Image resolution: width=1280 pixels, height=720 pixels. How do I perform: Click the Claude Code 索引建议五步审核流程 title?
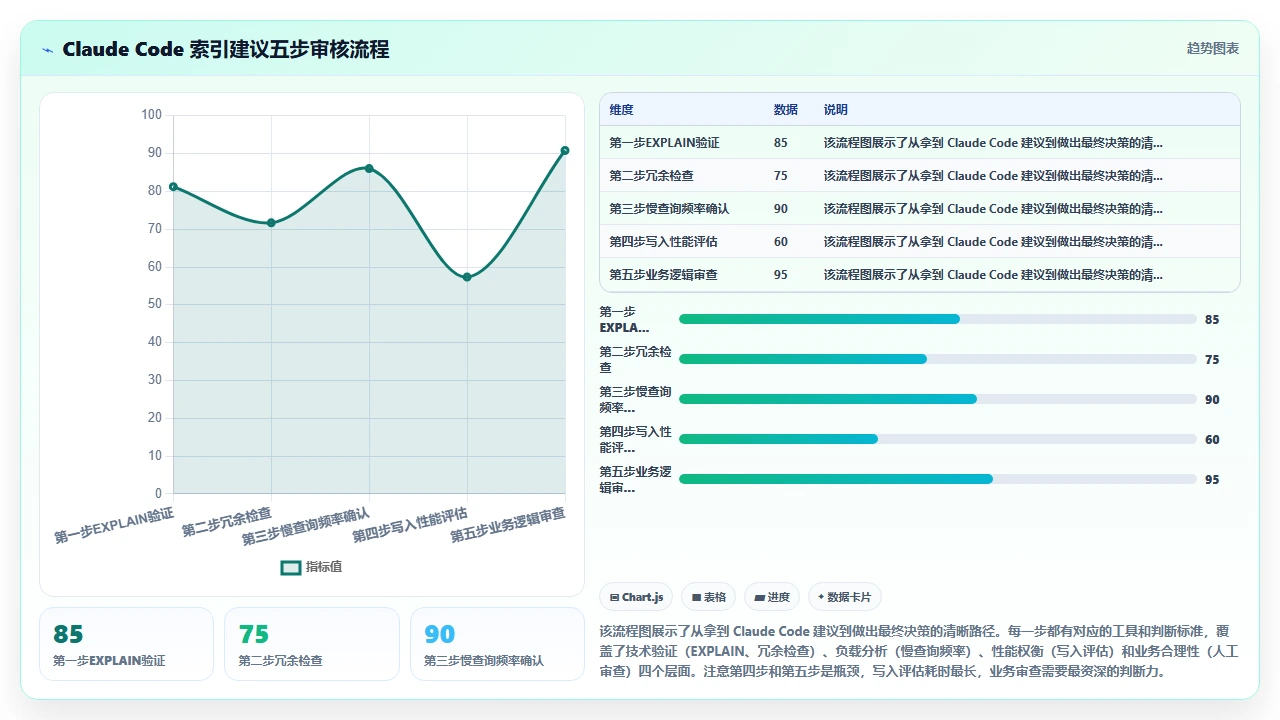click(x=226, y=49)
